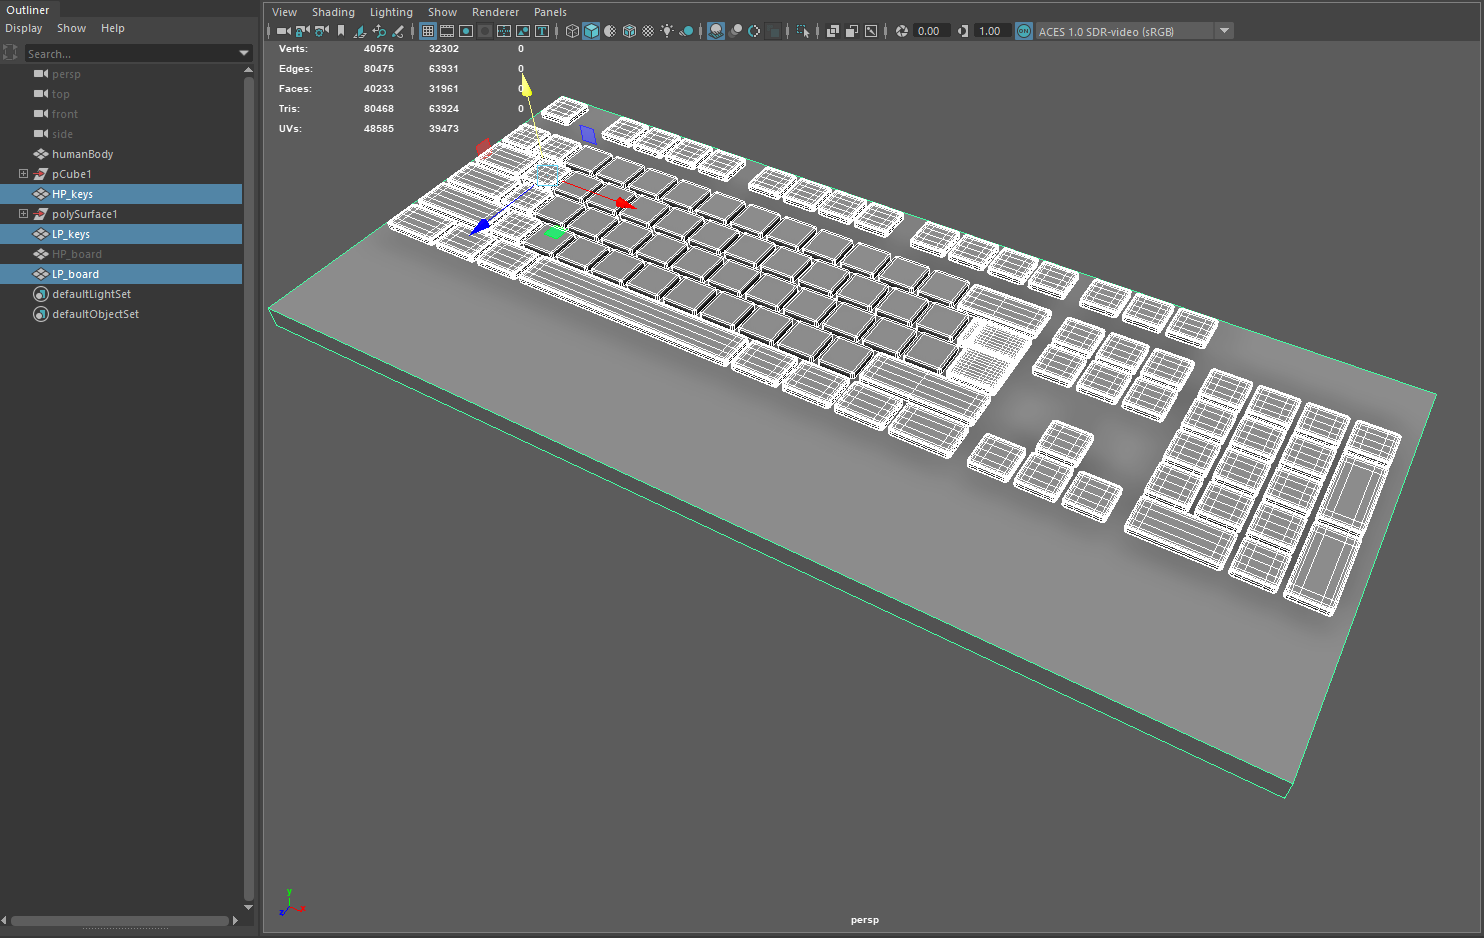
Task: Select the shaded display mode cube icon
Action: (592, 31)
